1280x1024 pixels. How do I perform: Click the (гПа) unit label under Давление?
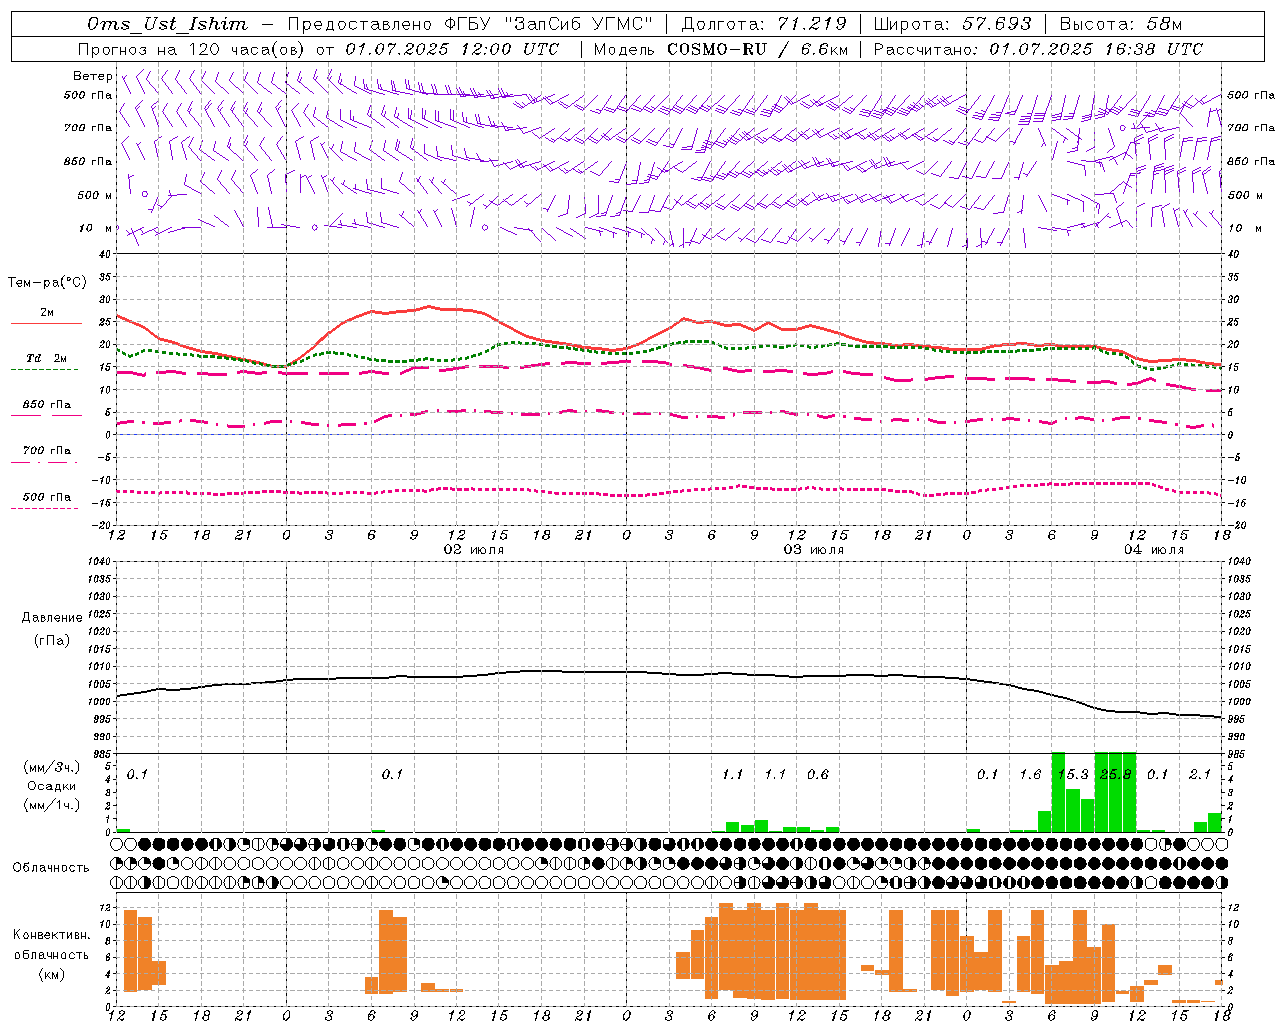[x=52, y=641]
